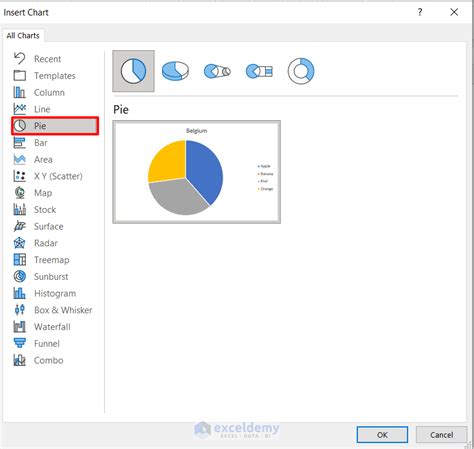
Task: Click the Insert Chart dialog title
Action: 26,13
